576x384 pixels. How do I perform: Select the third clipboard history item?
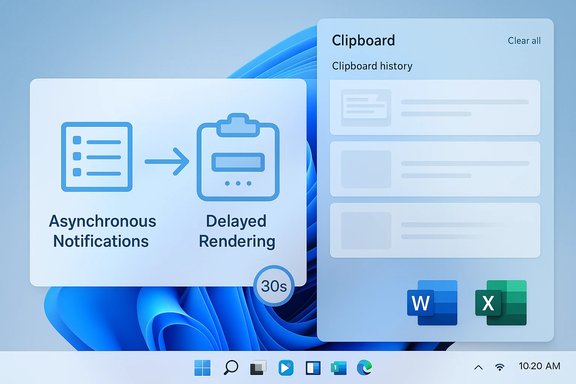[435, 230]
